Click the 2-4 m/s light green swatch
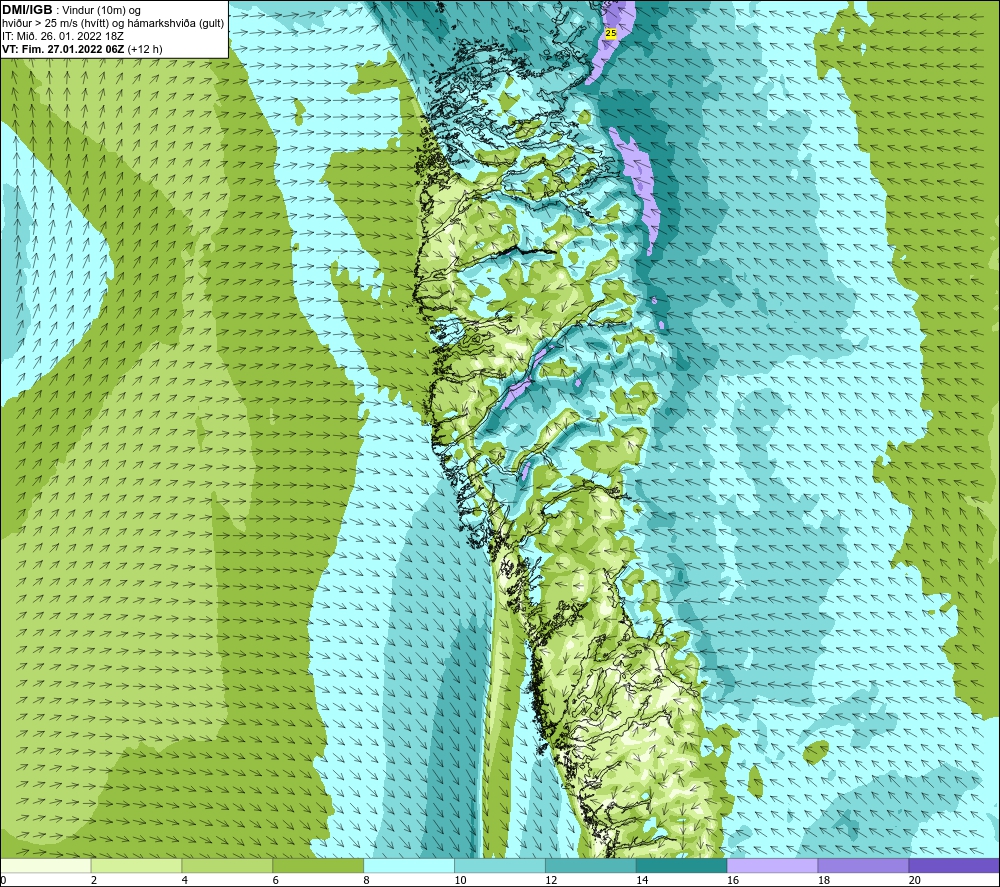Viewport: 1000px width, 887px height. tap(136, 865)
